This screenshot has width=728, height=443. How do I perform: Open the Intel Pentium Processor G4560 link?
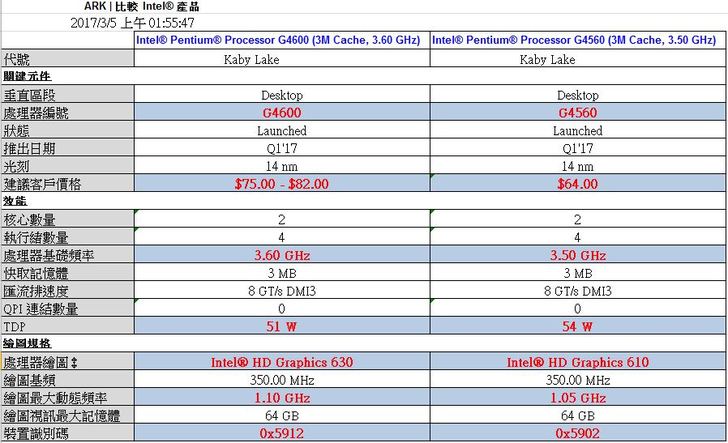pyautogui.click(x=574, y=40)
